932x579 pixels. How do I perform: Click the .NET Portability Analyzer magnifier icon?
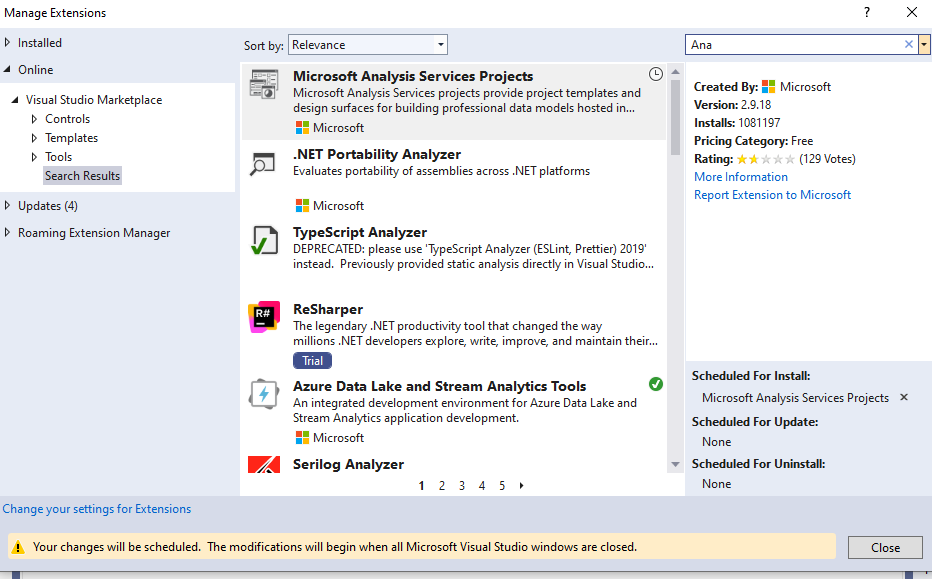click(x=263, y=163)
